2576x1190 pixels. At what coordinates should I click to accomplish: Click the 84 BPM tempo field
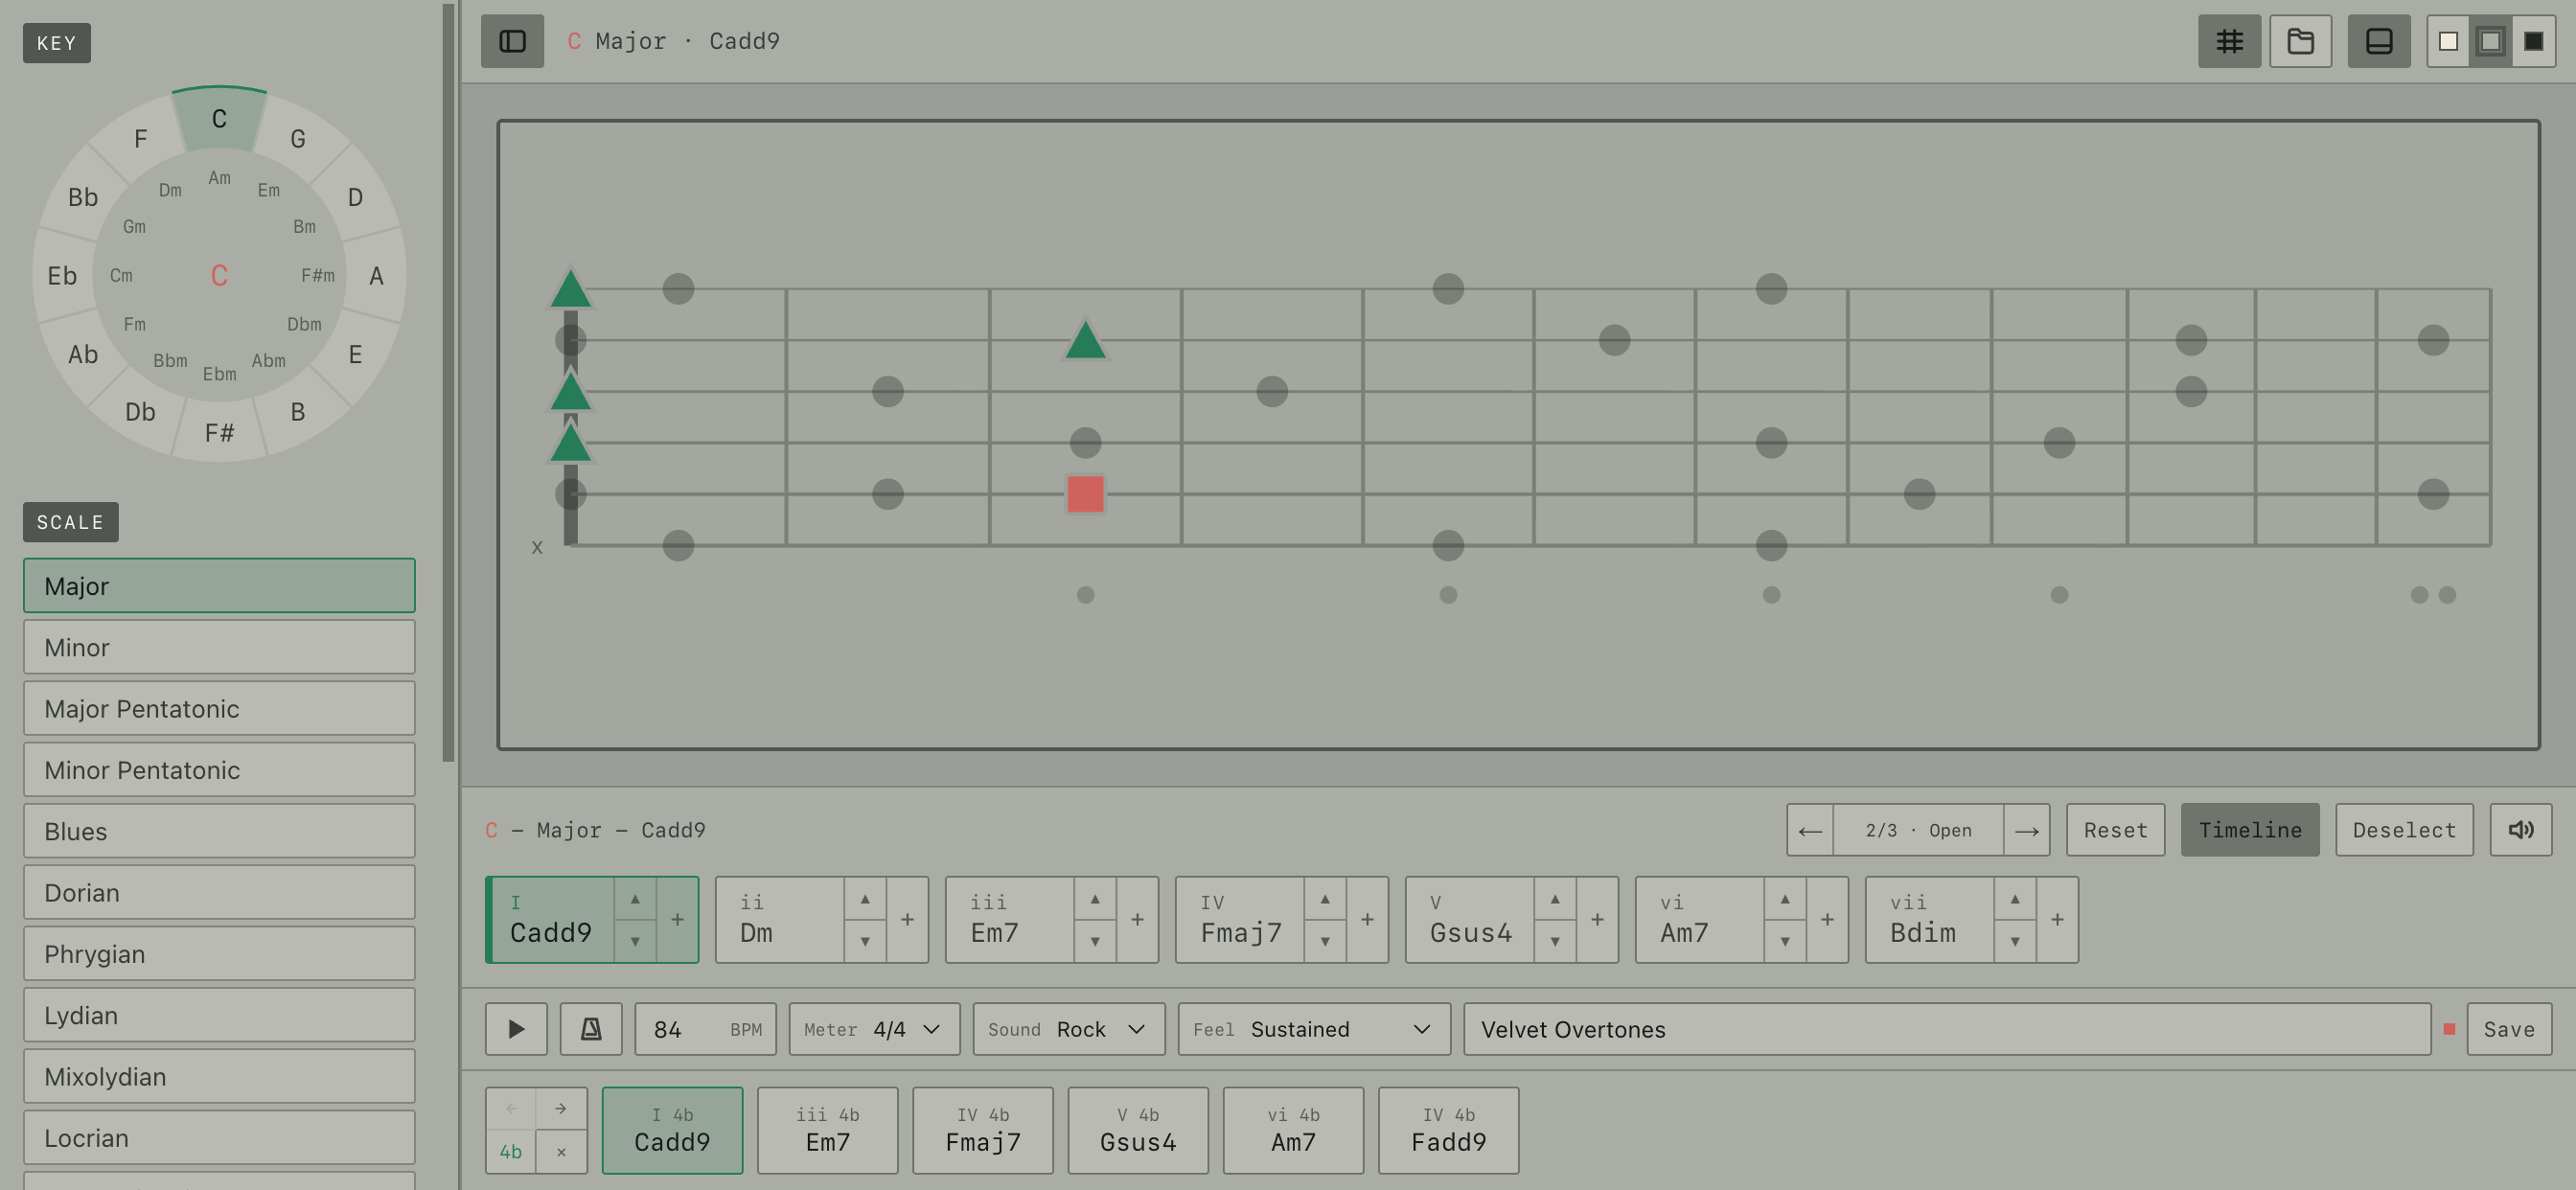[705, 1029]
